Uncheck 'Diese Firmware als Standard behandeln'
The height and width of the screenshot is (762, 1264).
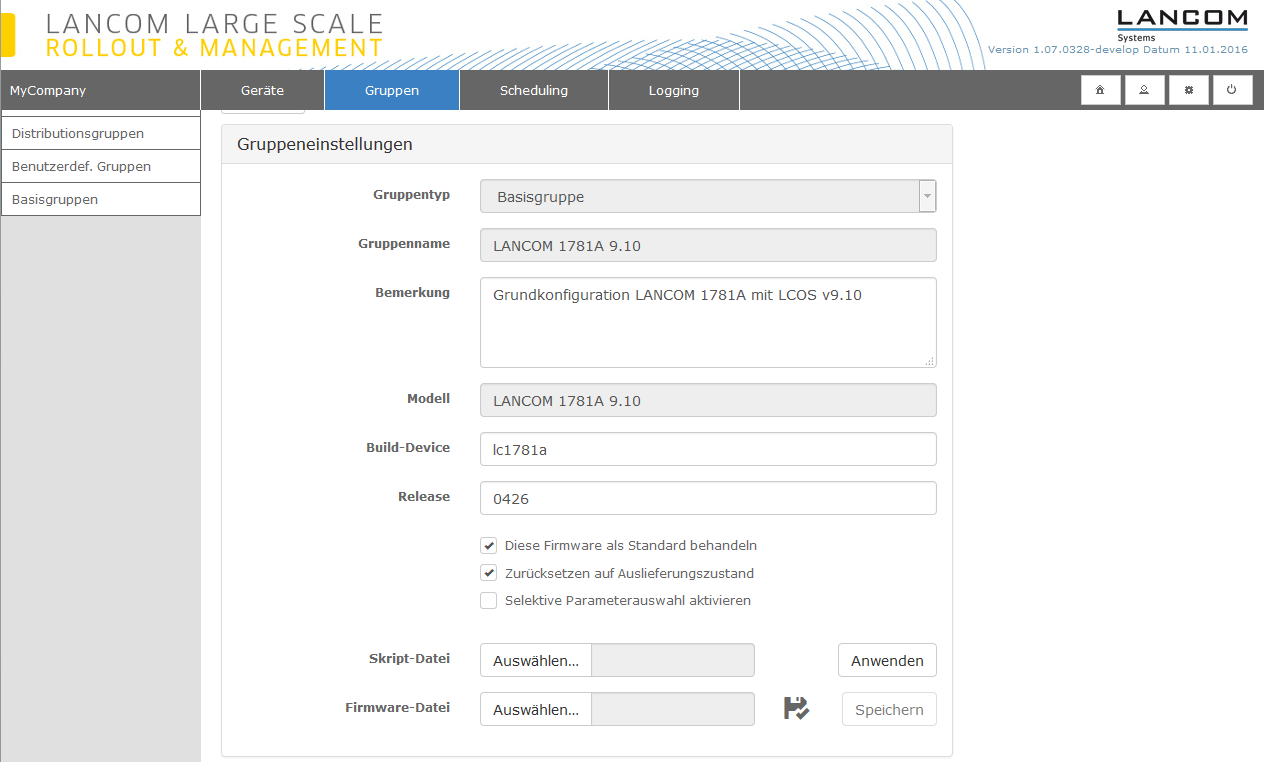pyautogui.click(x=489, y=546)
